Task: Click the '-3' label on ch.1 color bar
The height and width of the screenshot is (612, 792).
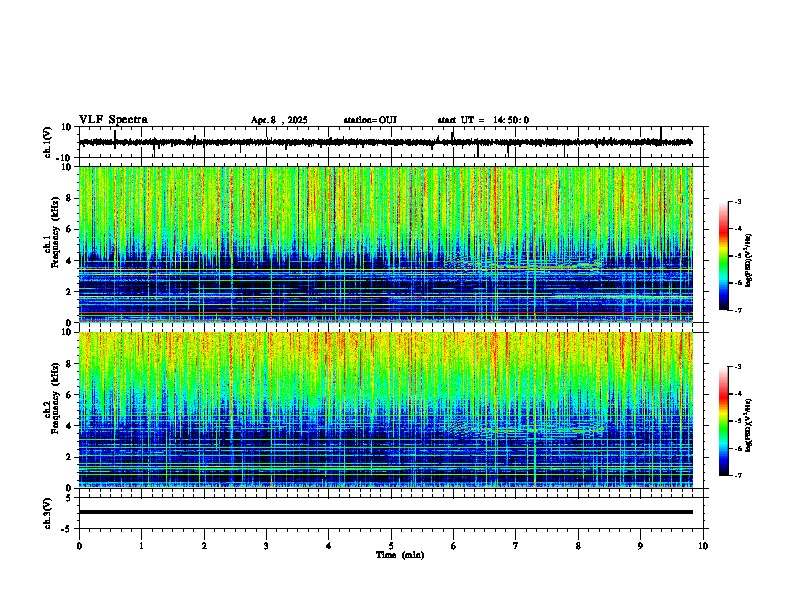Action: [737, 202]
